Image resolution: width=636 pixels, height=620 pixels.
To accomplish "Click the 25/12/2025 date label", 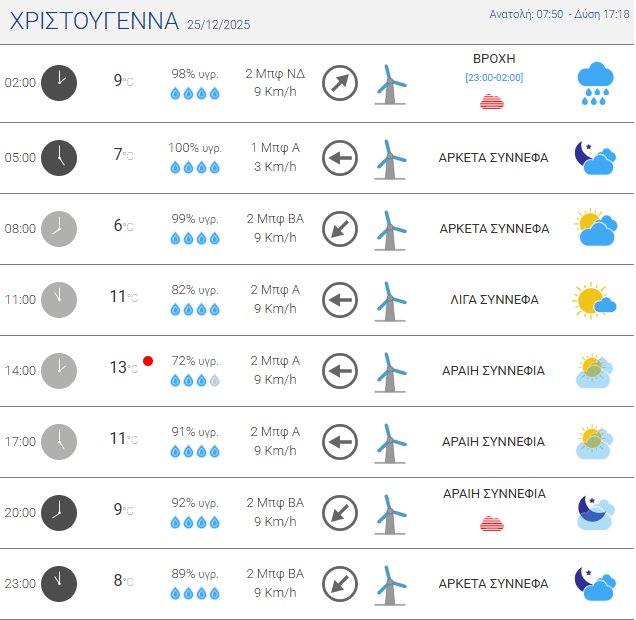I will click(x=222, y=25).
